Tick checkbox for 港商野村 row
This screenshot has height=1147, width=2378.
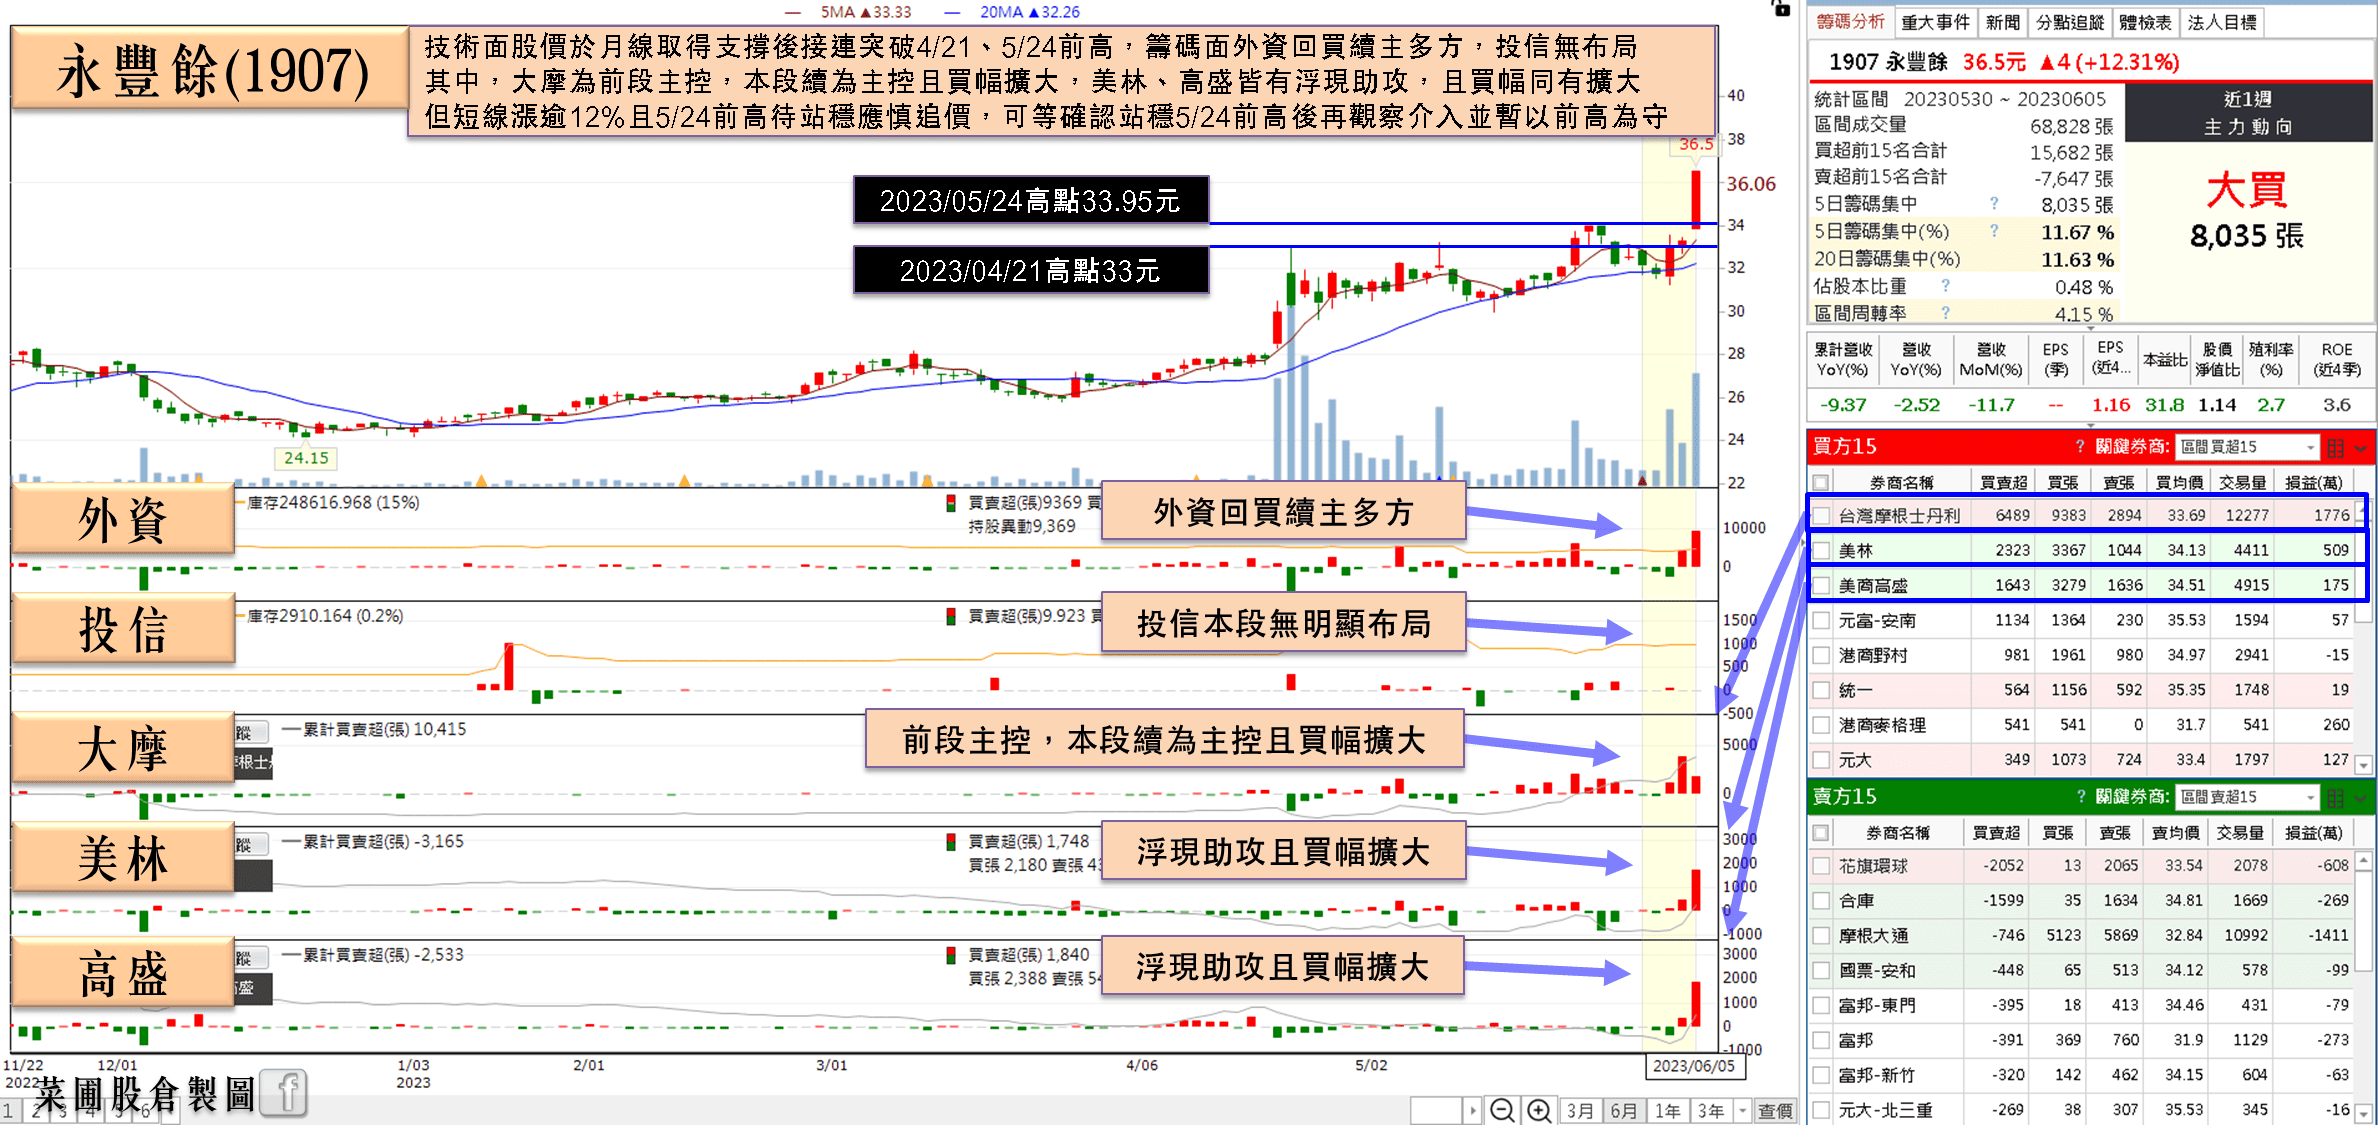click(1821, 656)
